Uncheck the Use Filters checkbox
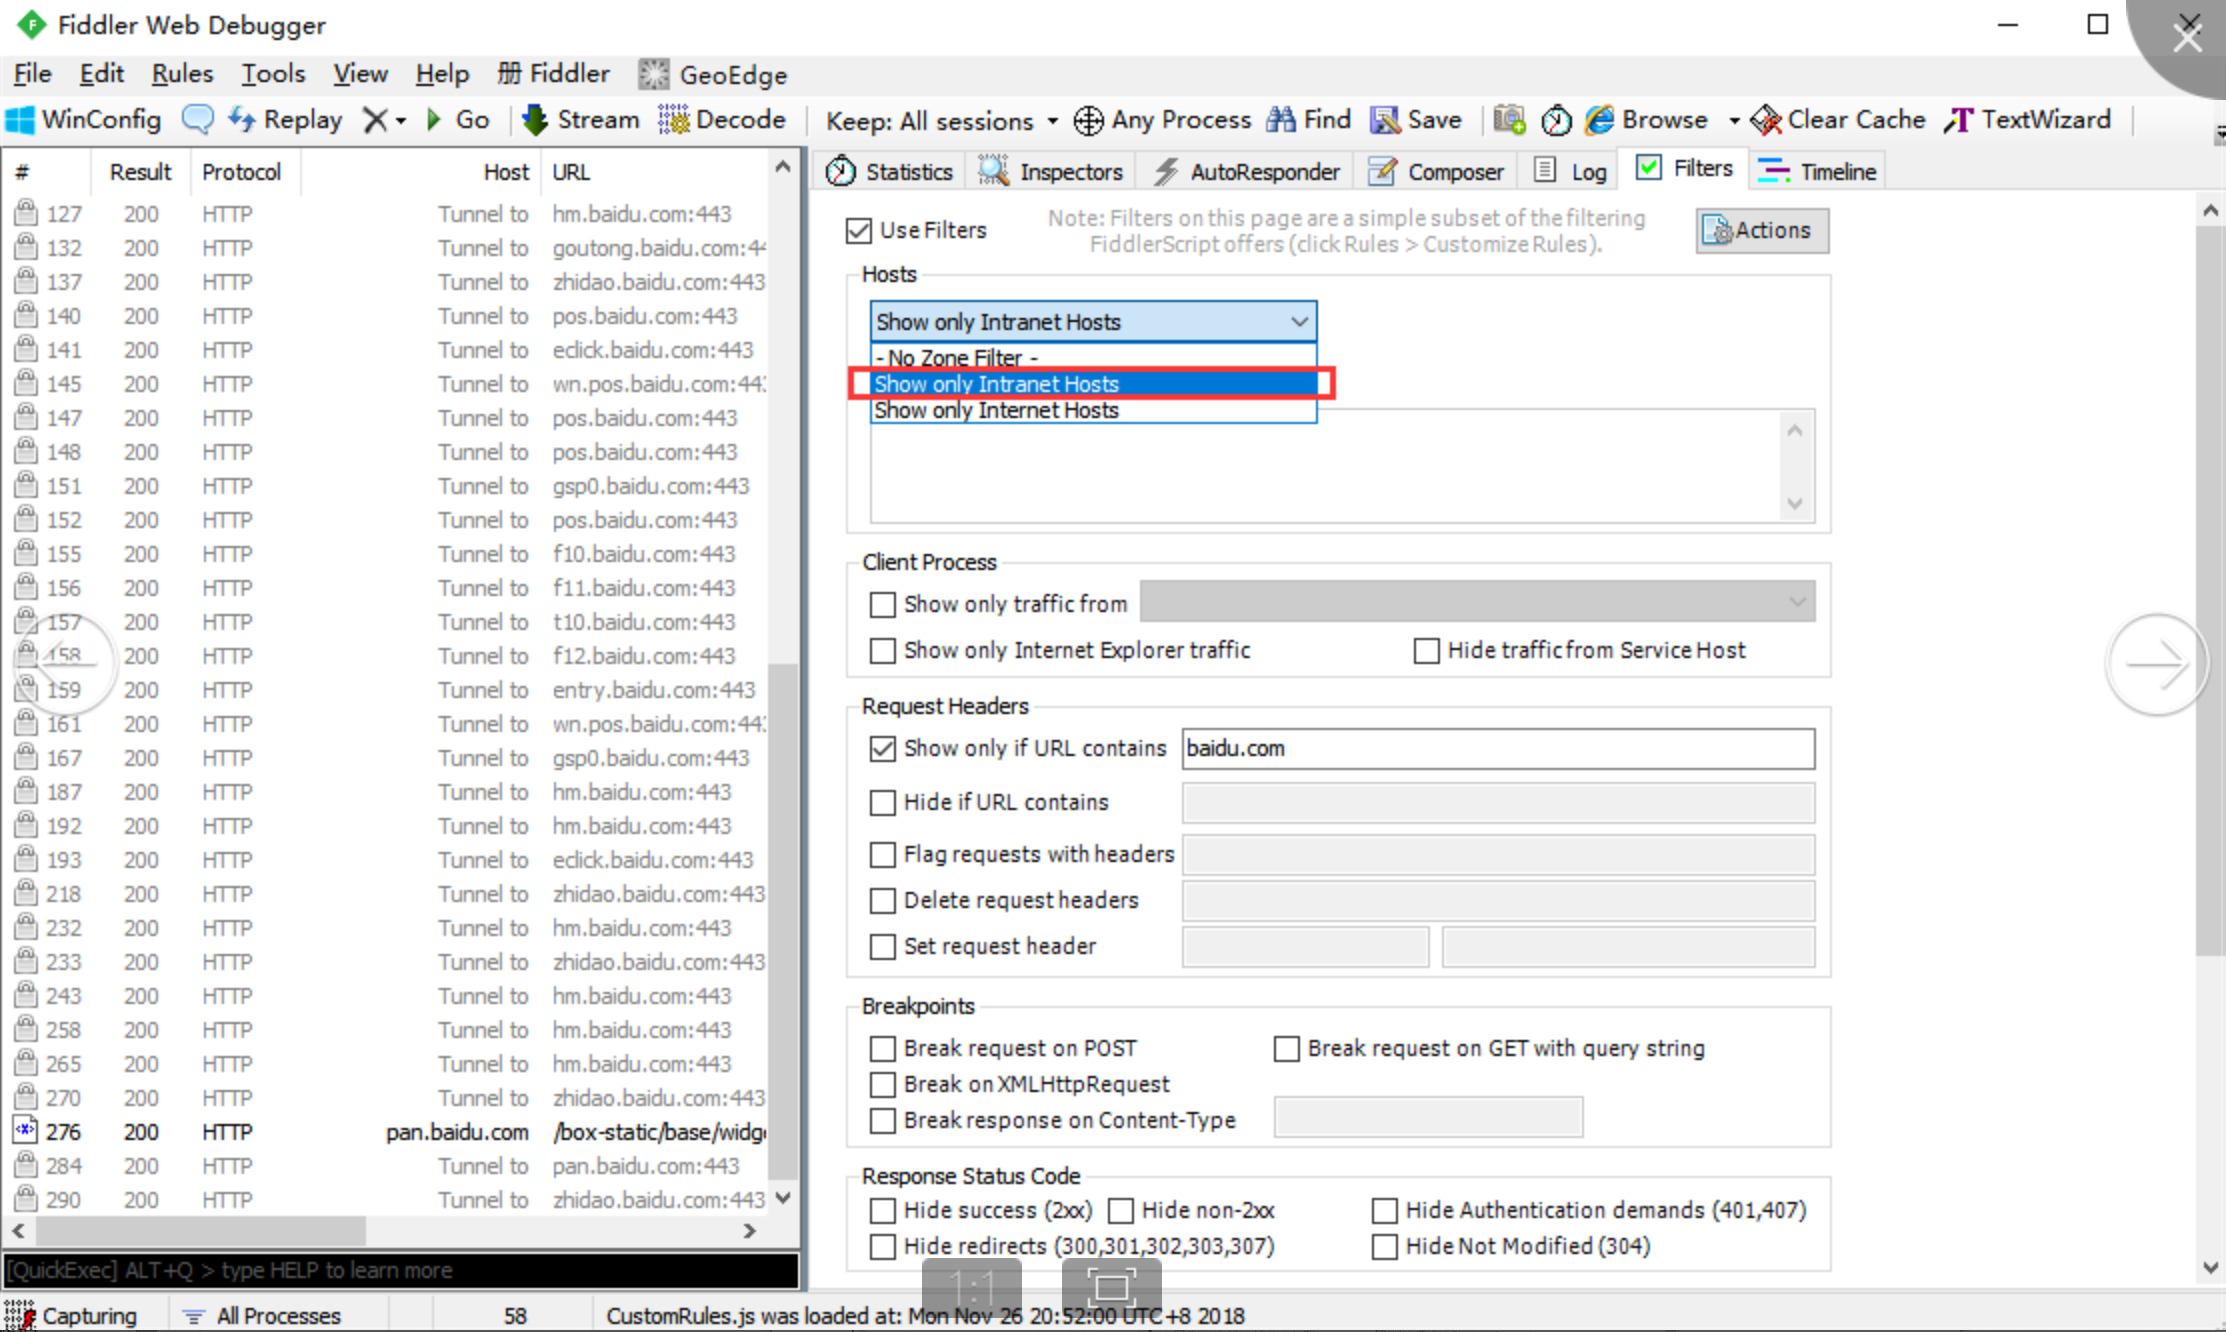This screenshot has height=1332, width=2226. pyautogui.click(x=859, y=230)
